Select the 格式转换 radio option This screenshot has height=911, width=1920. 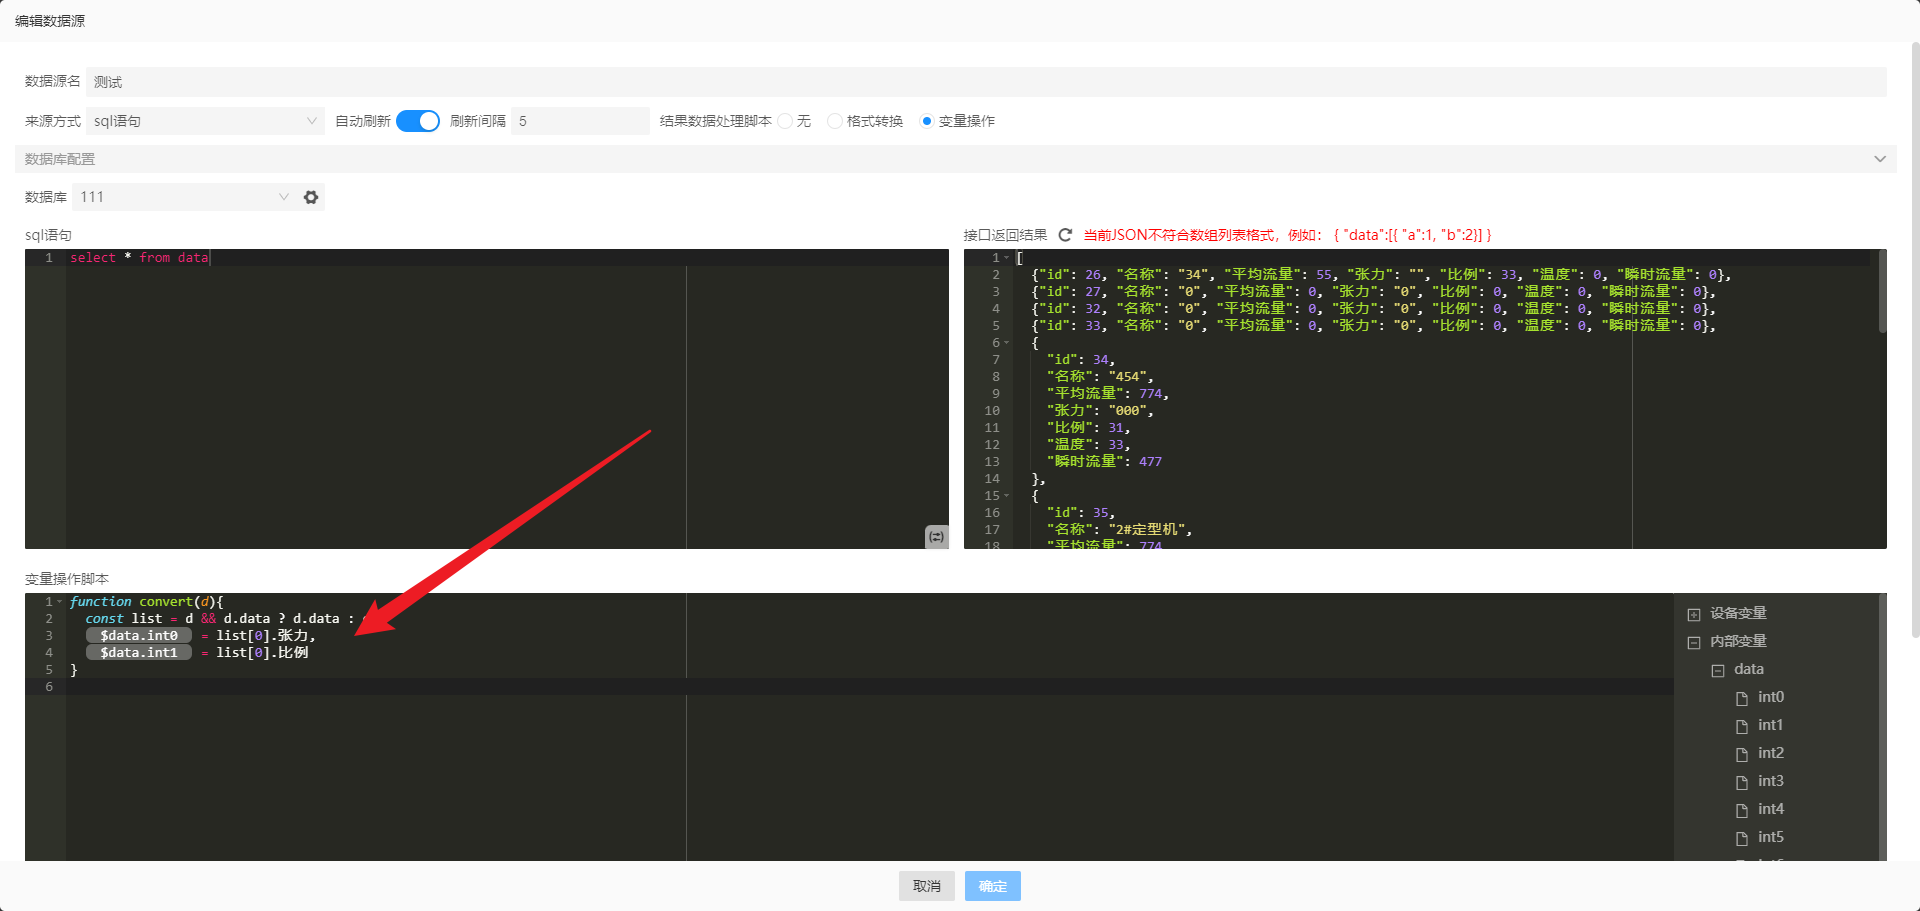point(835,121)
